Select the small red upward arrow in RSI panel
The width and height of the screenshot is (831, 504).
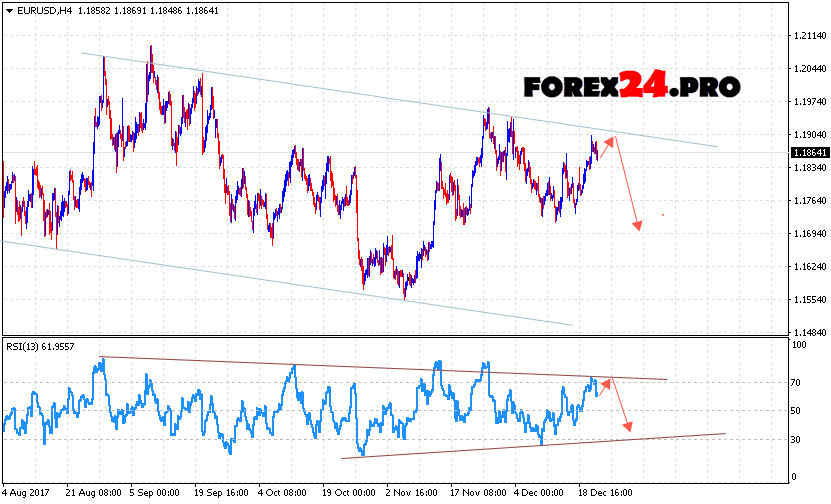[x=605, y=385]
